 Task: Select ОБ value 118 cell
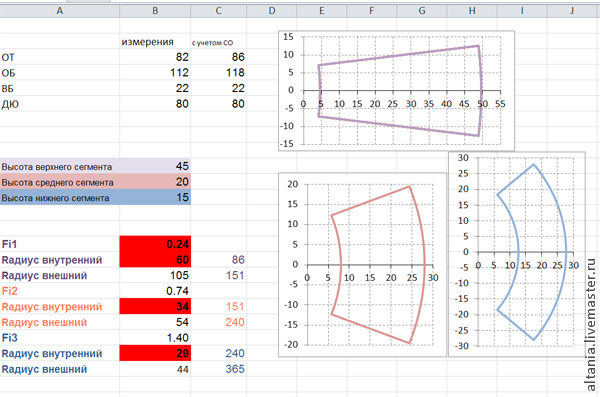(x=219, y=73)
